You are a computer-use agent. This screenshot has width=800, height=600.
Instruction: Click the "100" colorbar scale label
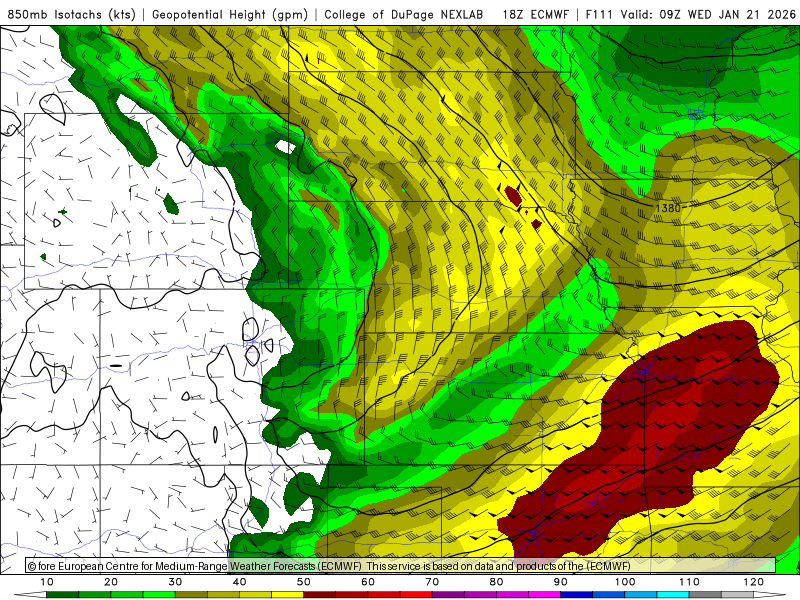point(625,582)
